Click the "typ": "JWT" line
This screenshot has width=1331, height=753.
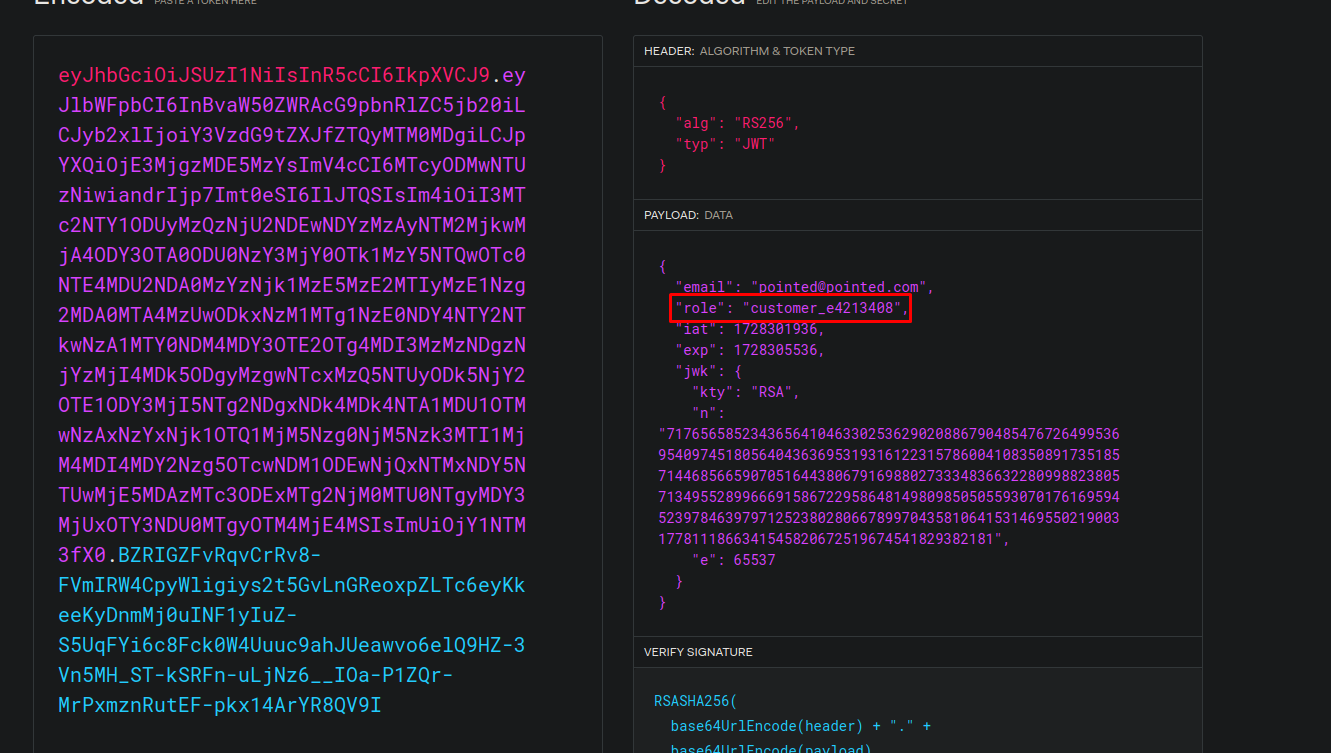[725, 144]
